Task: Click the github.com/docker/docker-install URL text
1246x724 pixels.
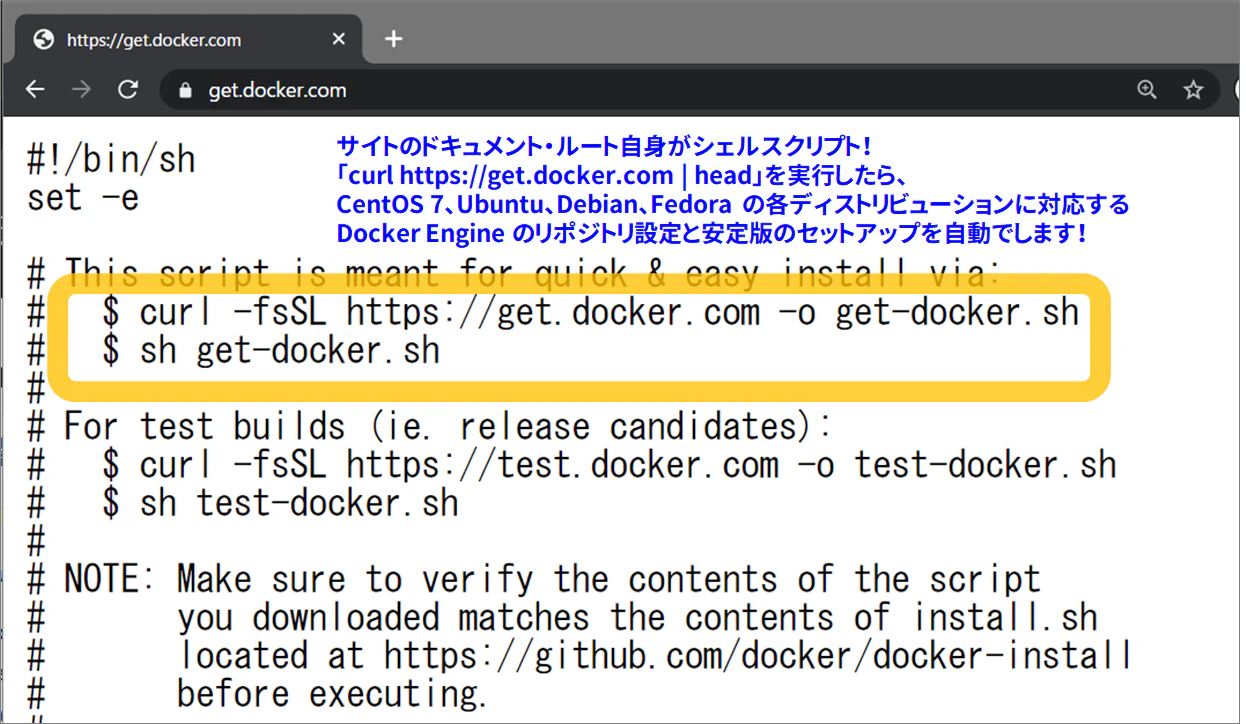Action: [758, 656]
